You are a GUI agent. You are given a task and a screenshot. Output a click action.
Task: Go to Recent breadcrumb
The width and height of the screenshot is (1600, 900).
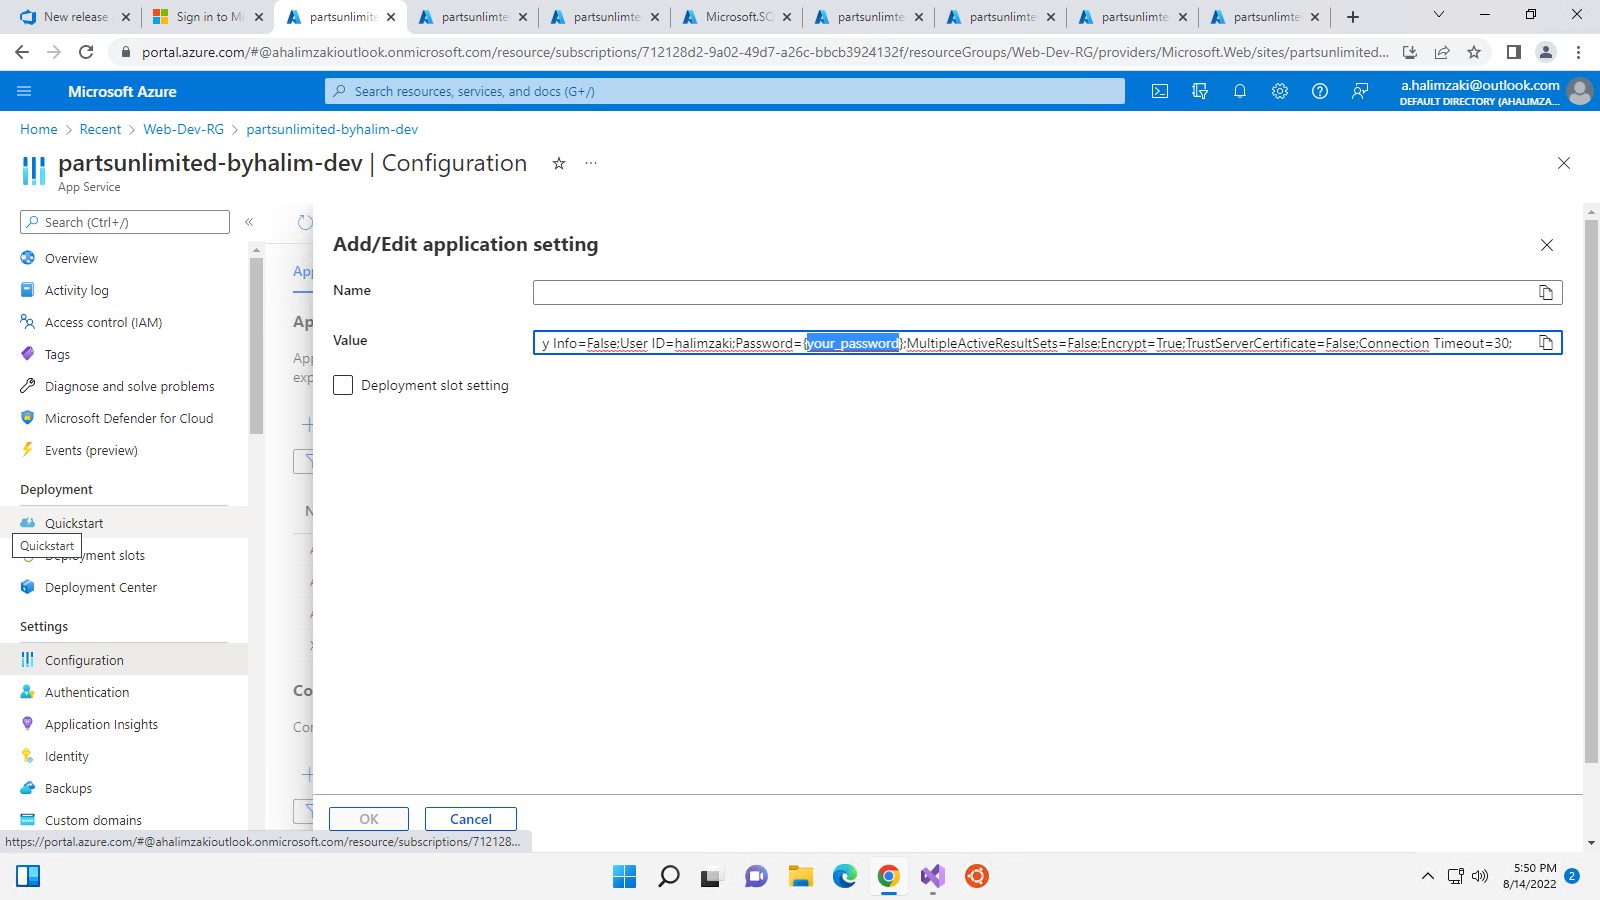pos(100,129)
